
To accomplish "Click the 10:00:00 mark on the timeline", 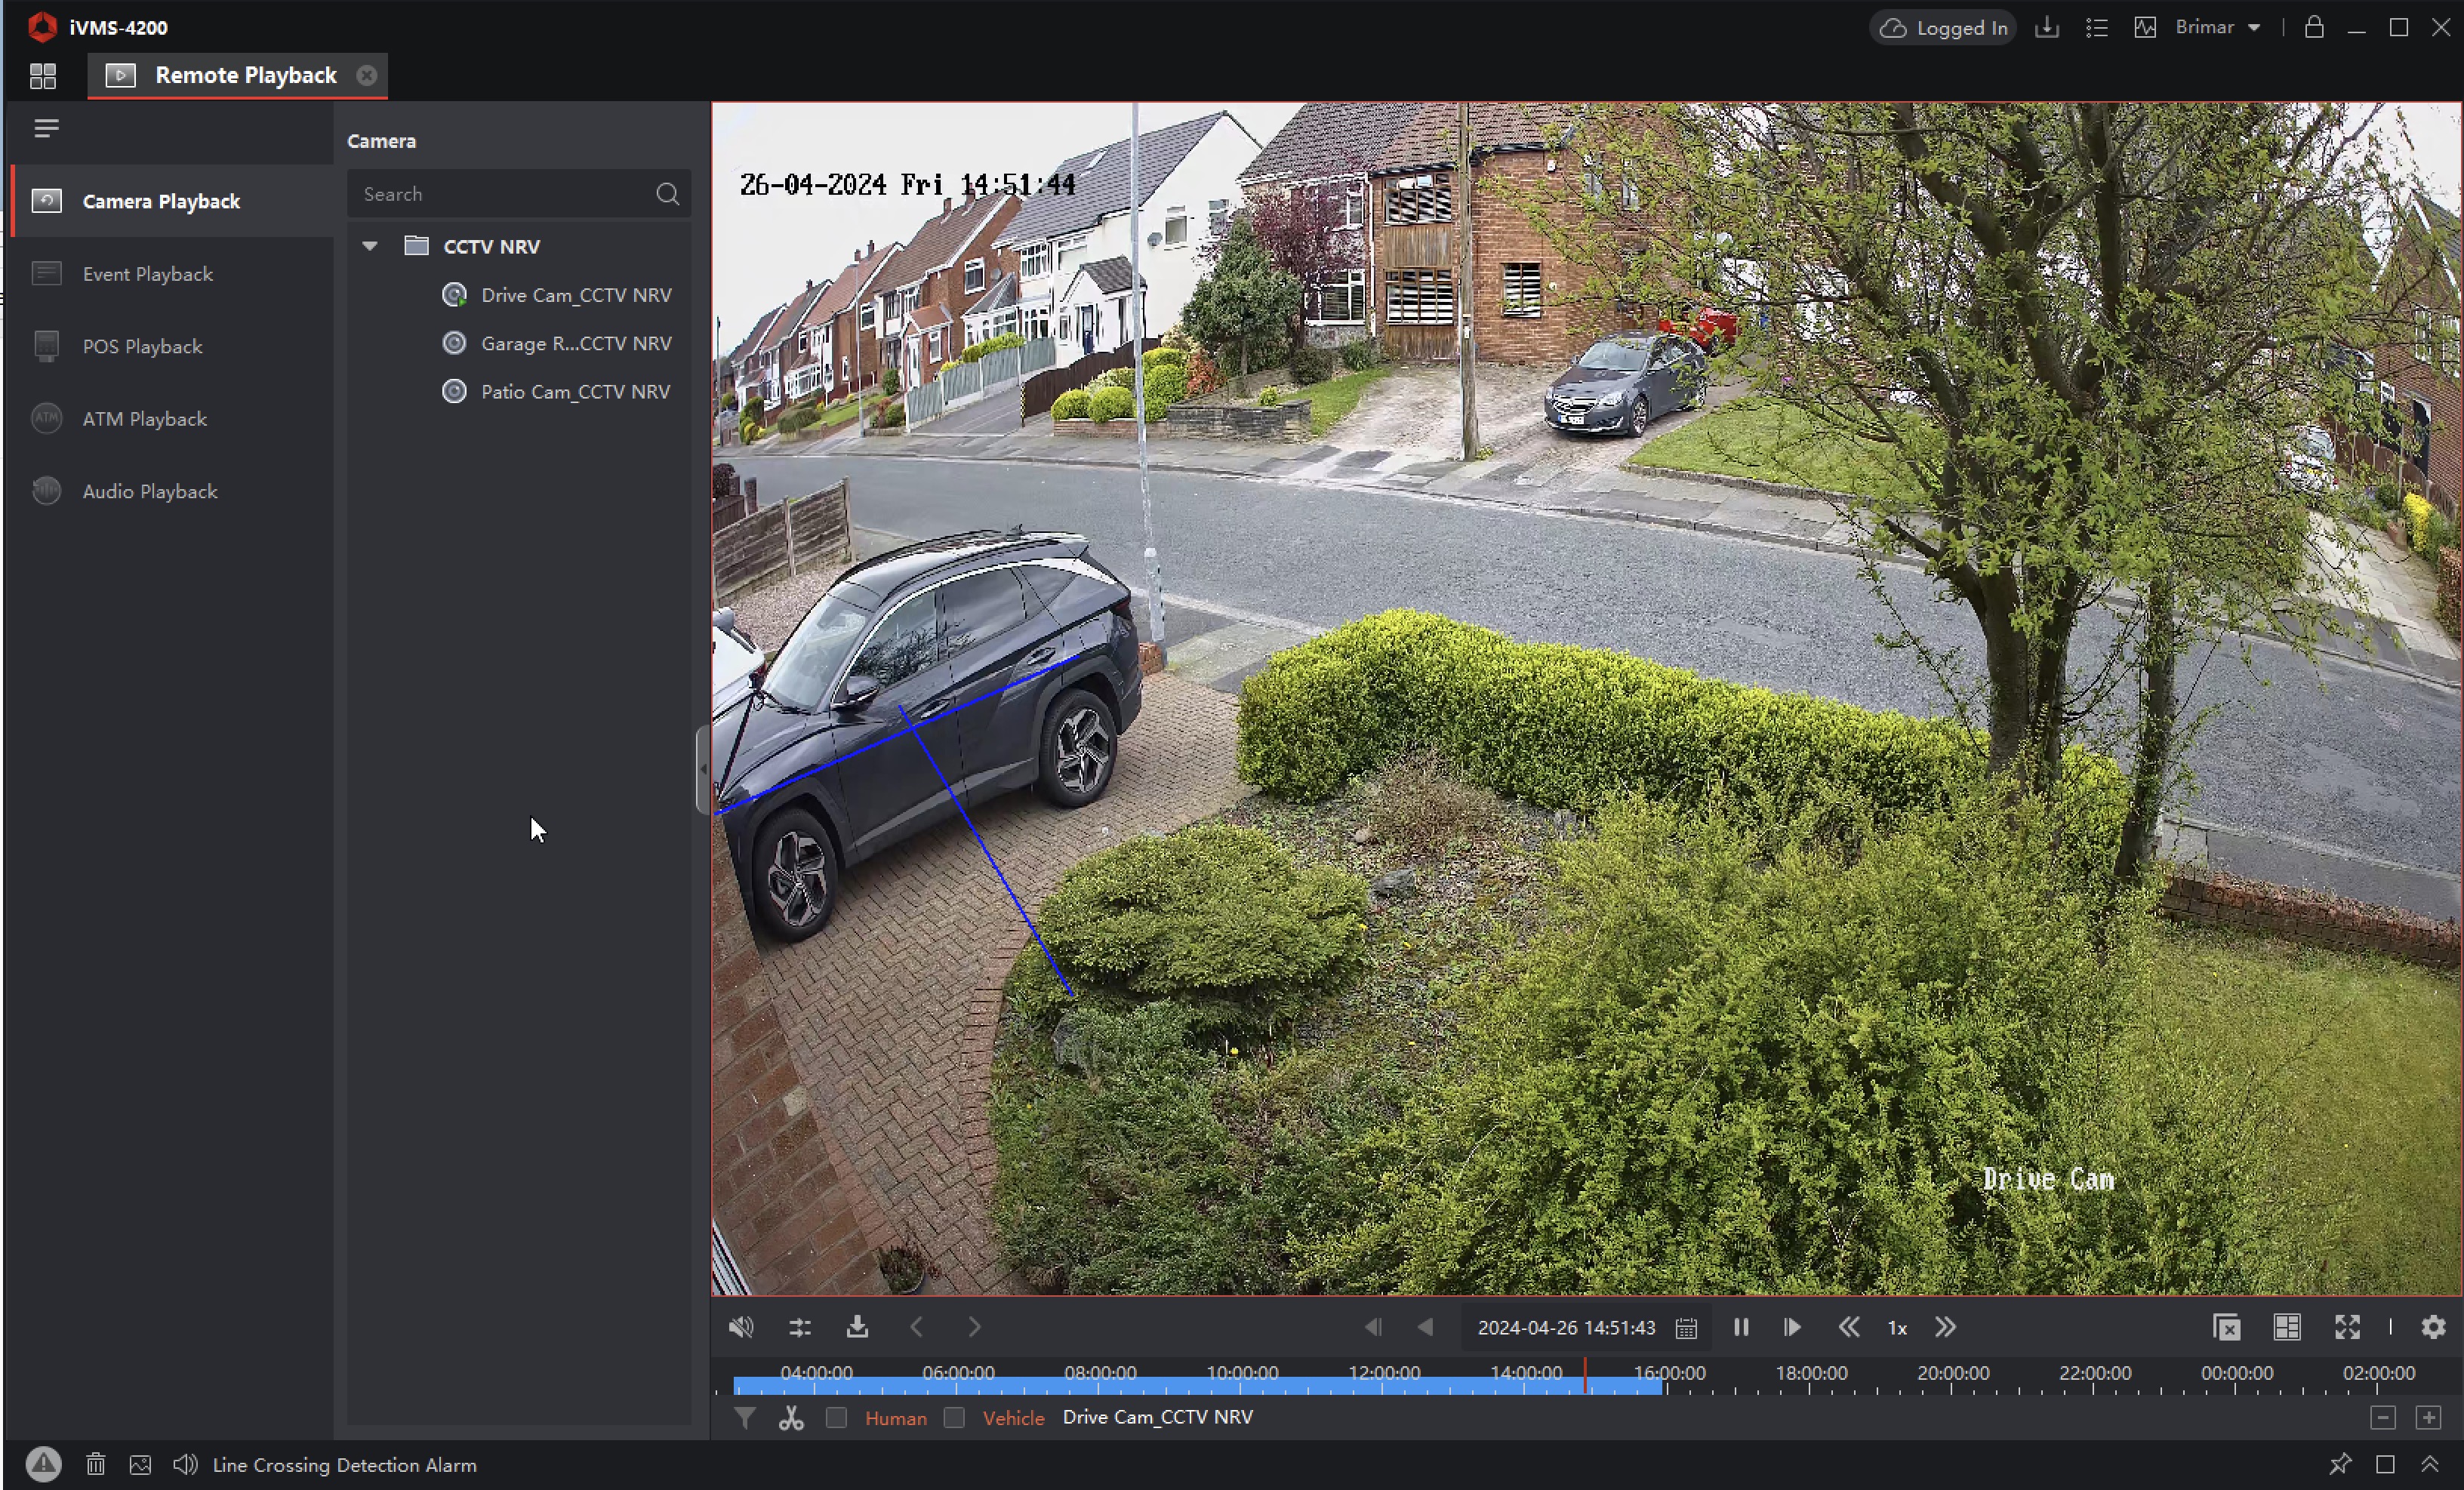I will pos(1242,1385).
